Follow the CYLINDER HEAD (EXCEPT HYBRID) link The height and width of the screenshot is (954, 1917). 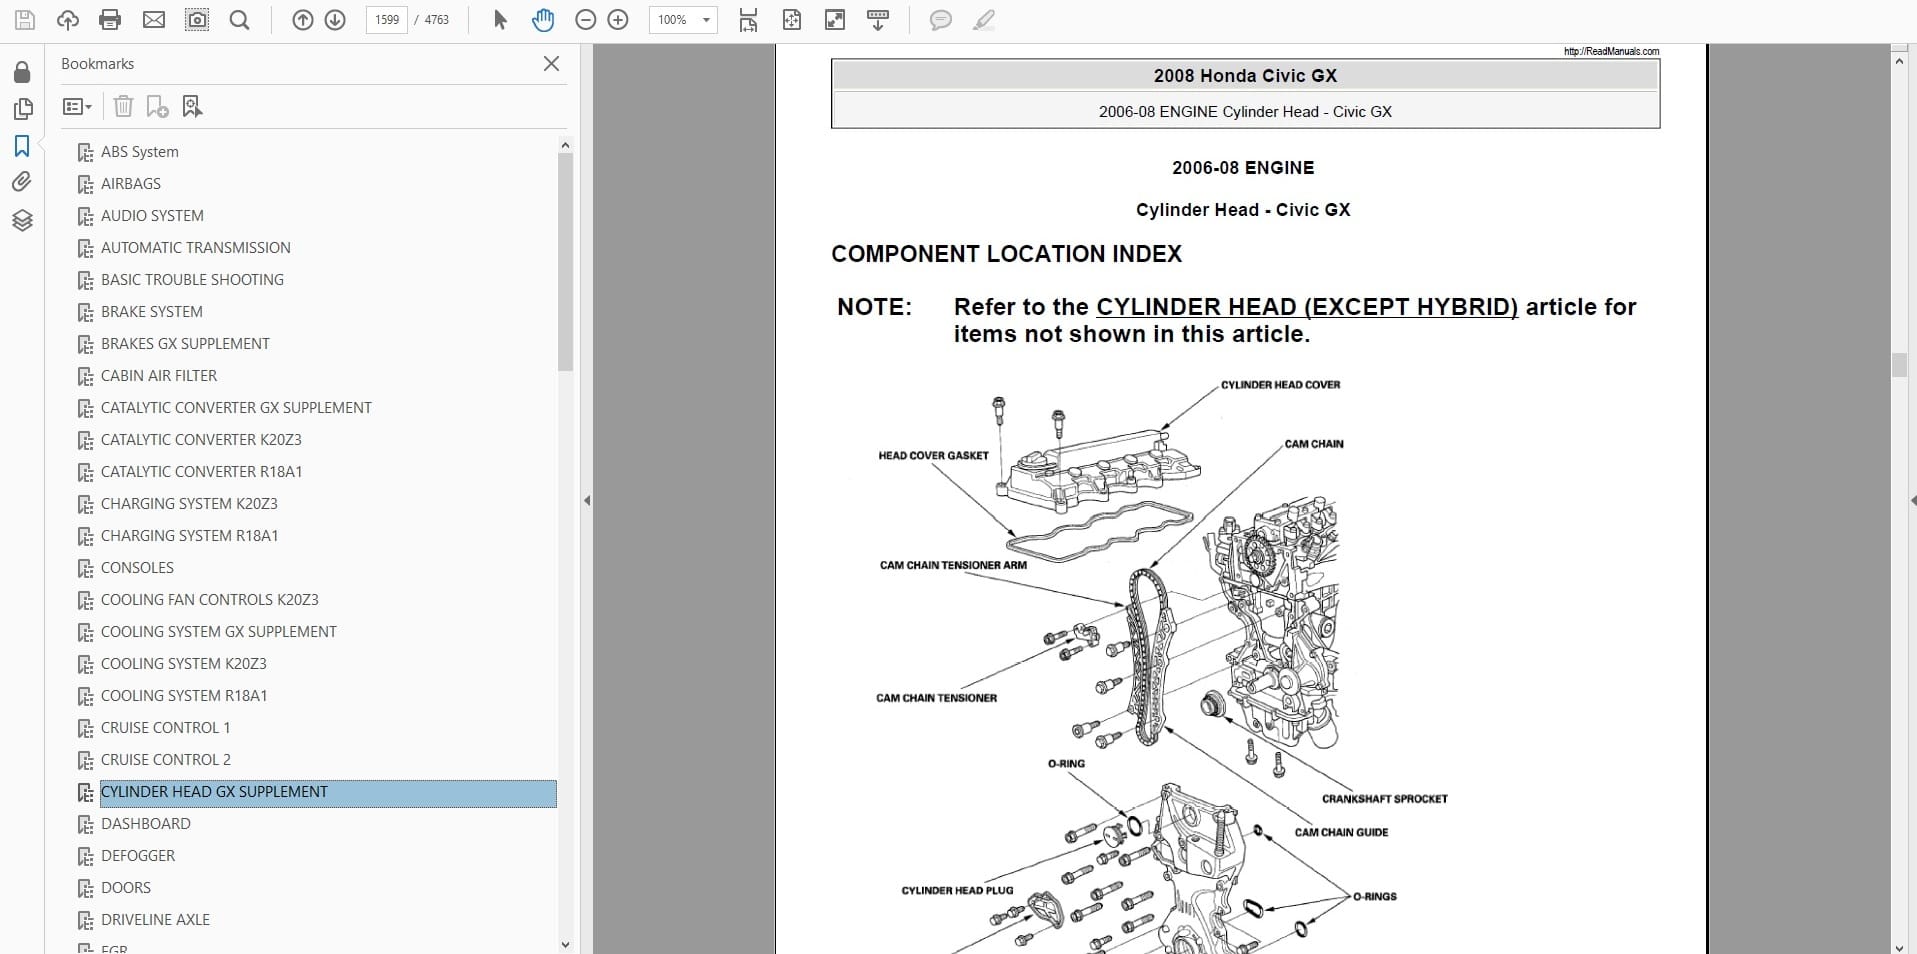tap(1307, 307)
